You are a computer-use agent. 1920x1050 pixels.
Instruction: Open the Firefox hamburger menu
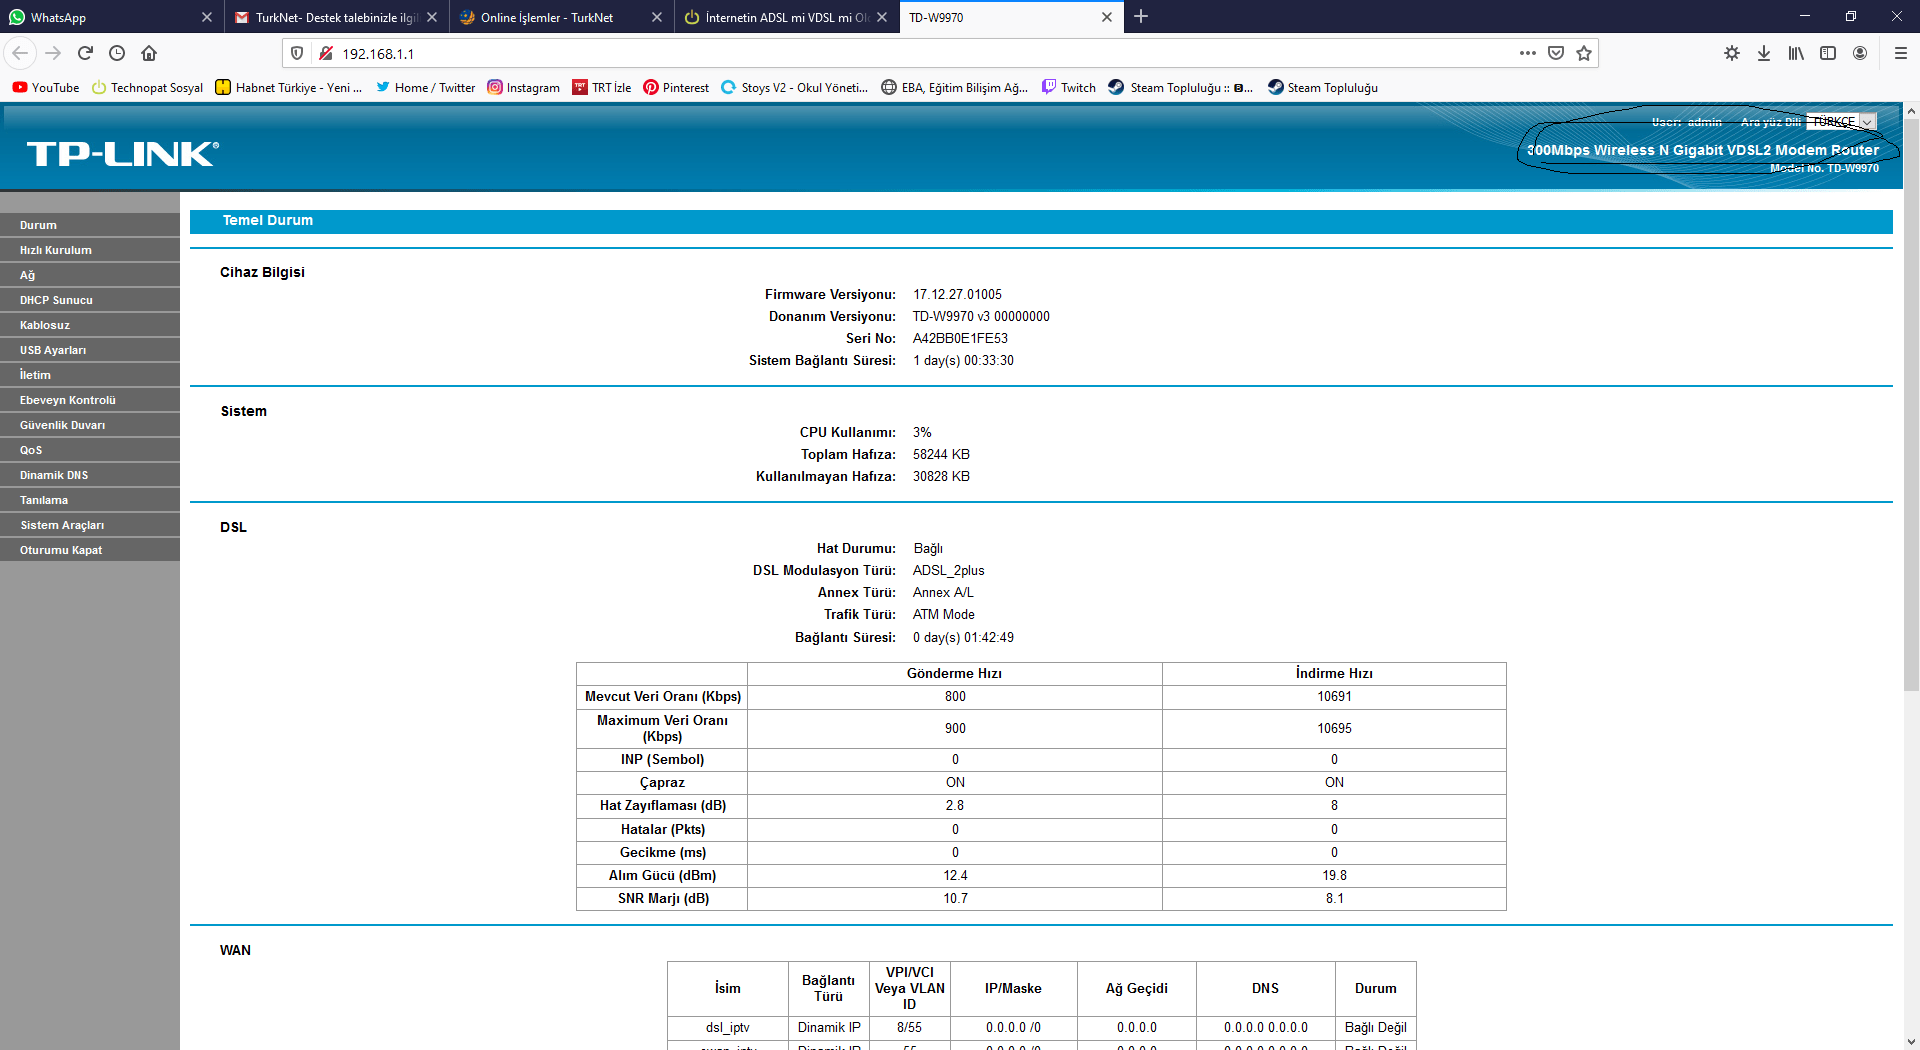click(1901, 53)
